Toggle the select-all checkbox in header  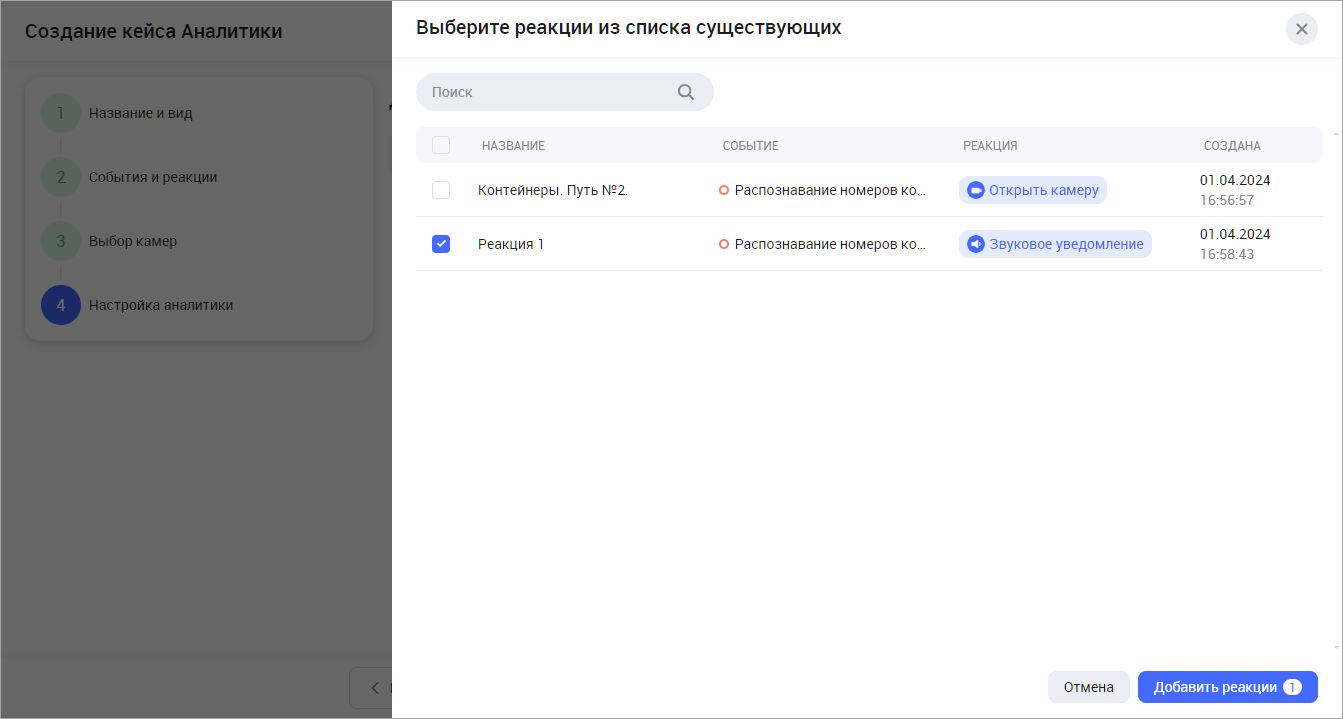pyautogui.click(x=441, y=146)
